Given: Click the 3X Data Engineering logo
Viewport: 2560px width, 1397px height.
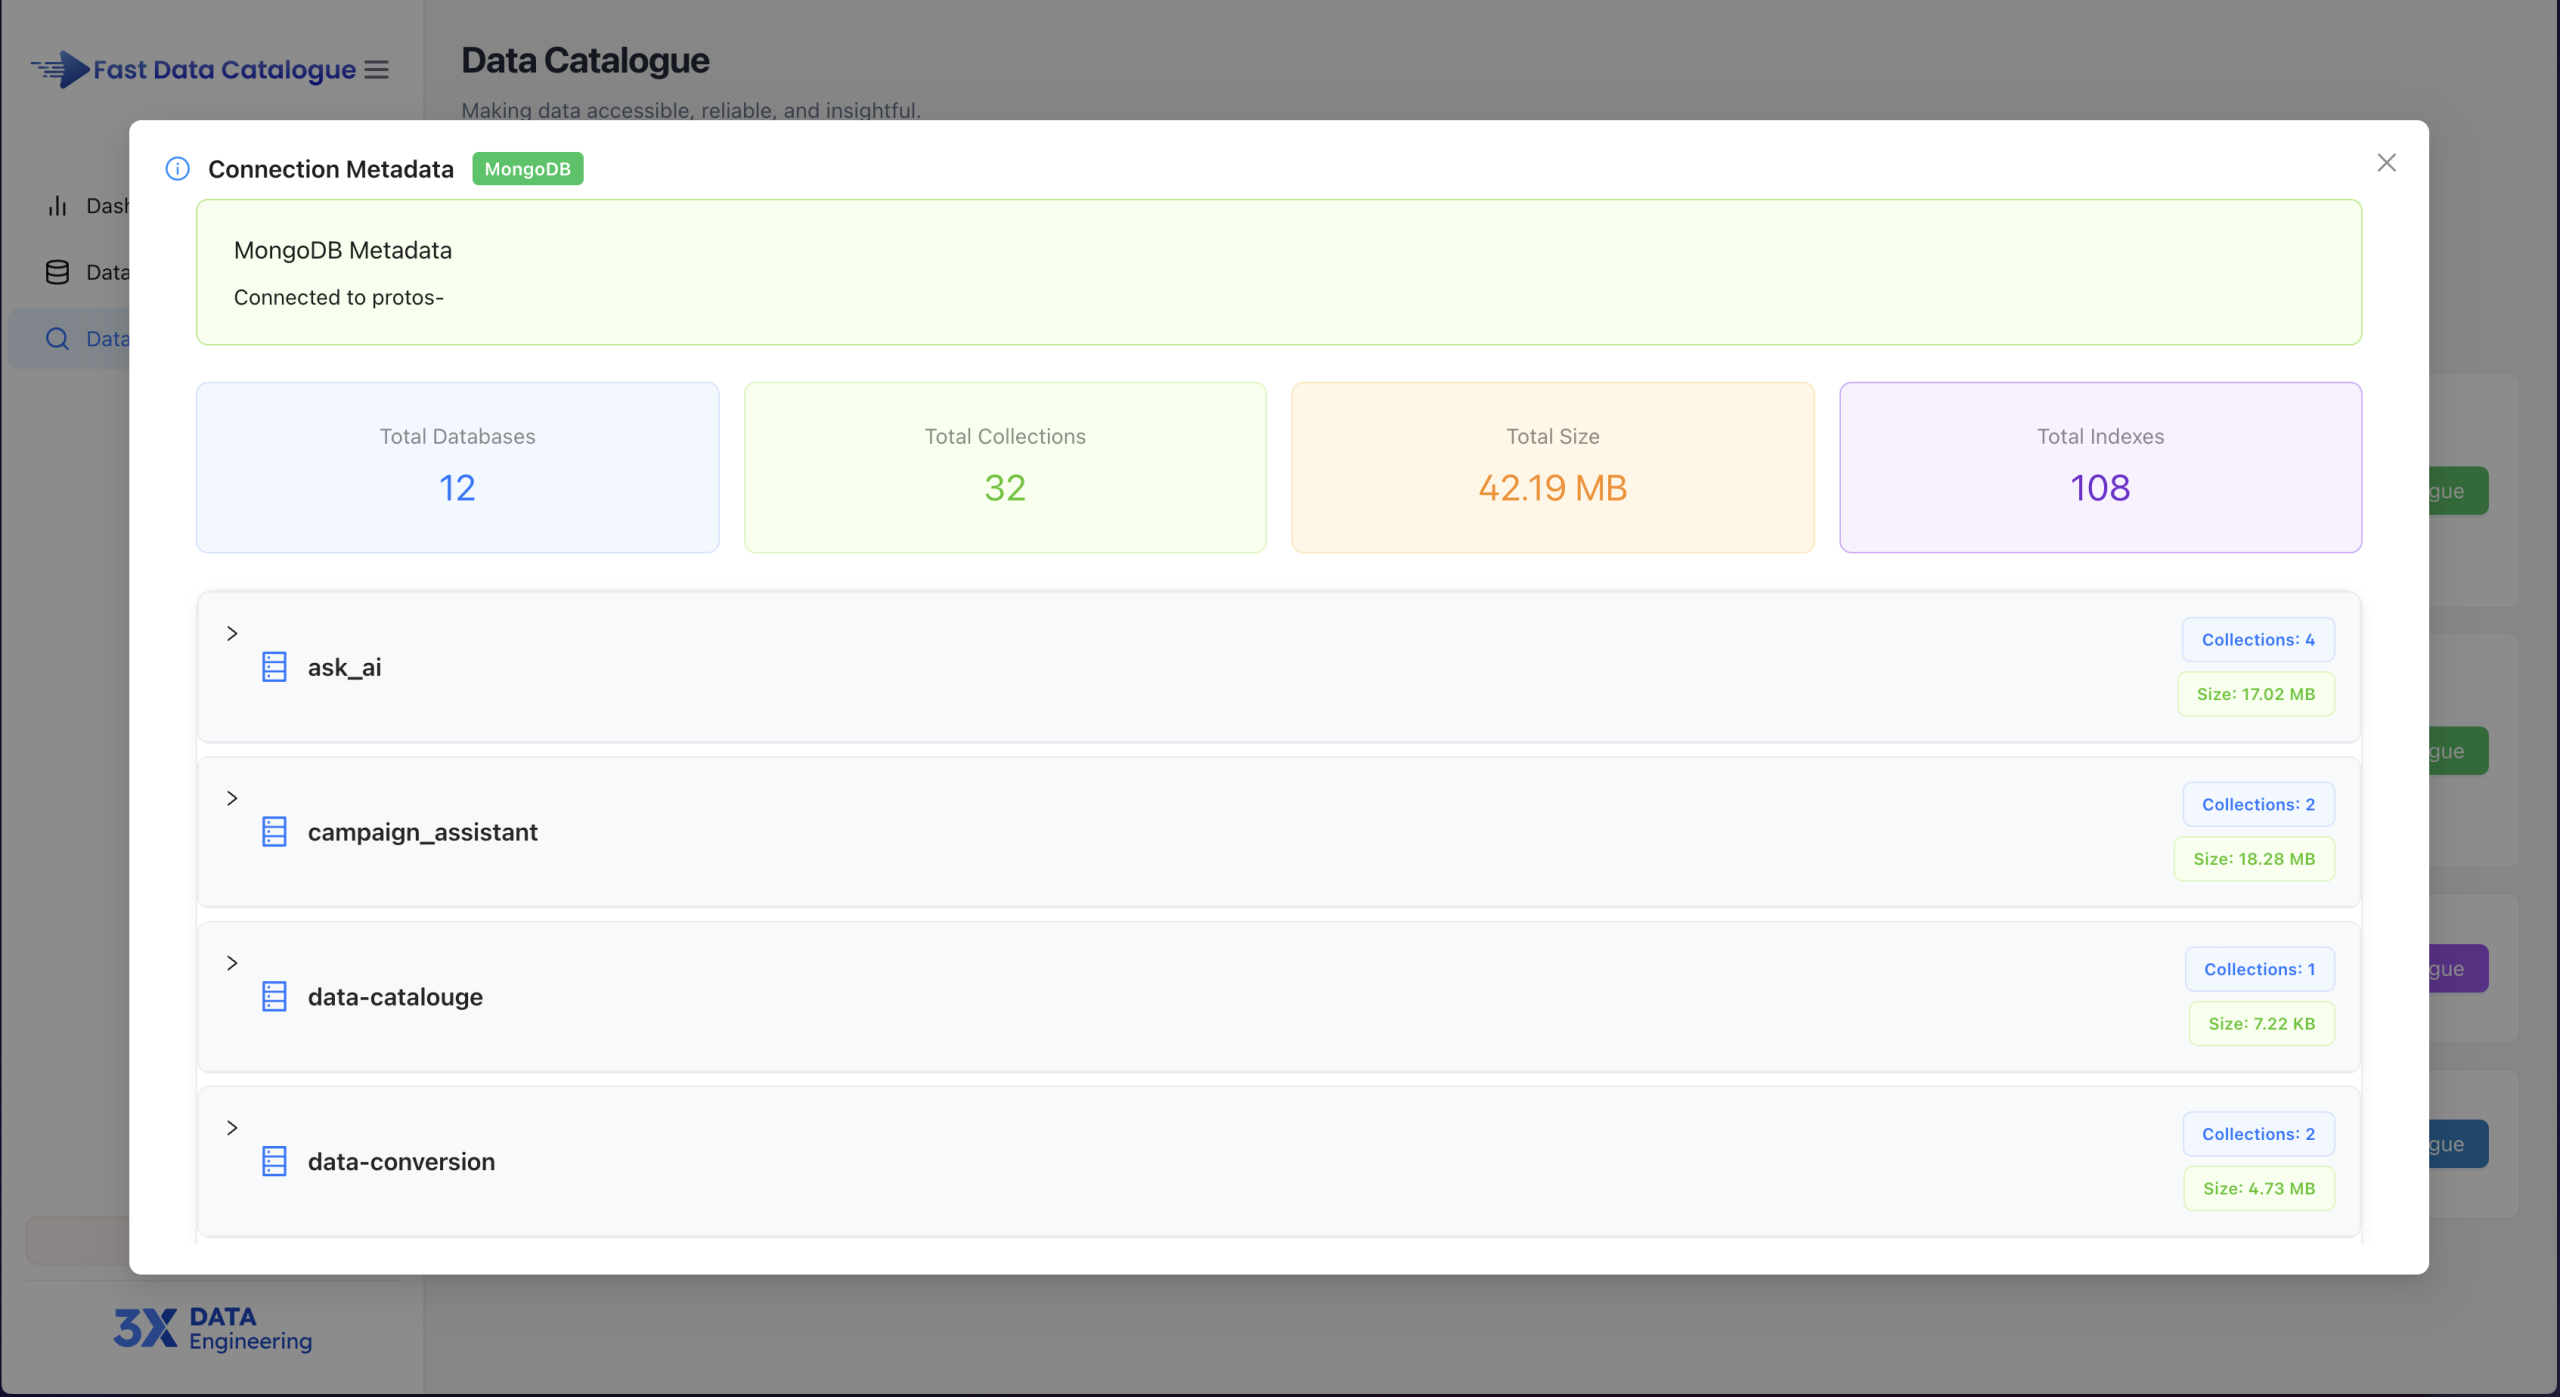Looking at the screenshot, I should click(213, 1327).
